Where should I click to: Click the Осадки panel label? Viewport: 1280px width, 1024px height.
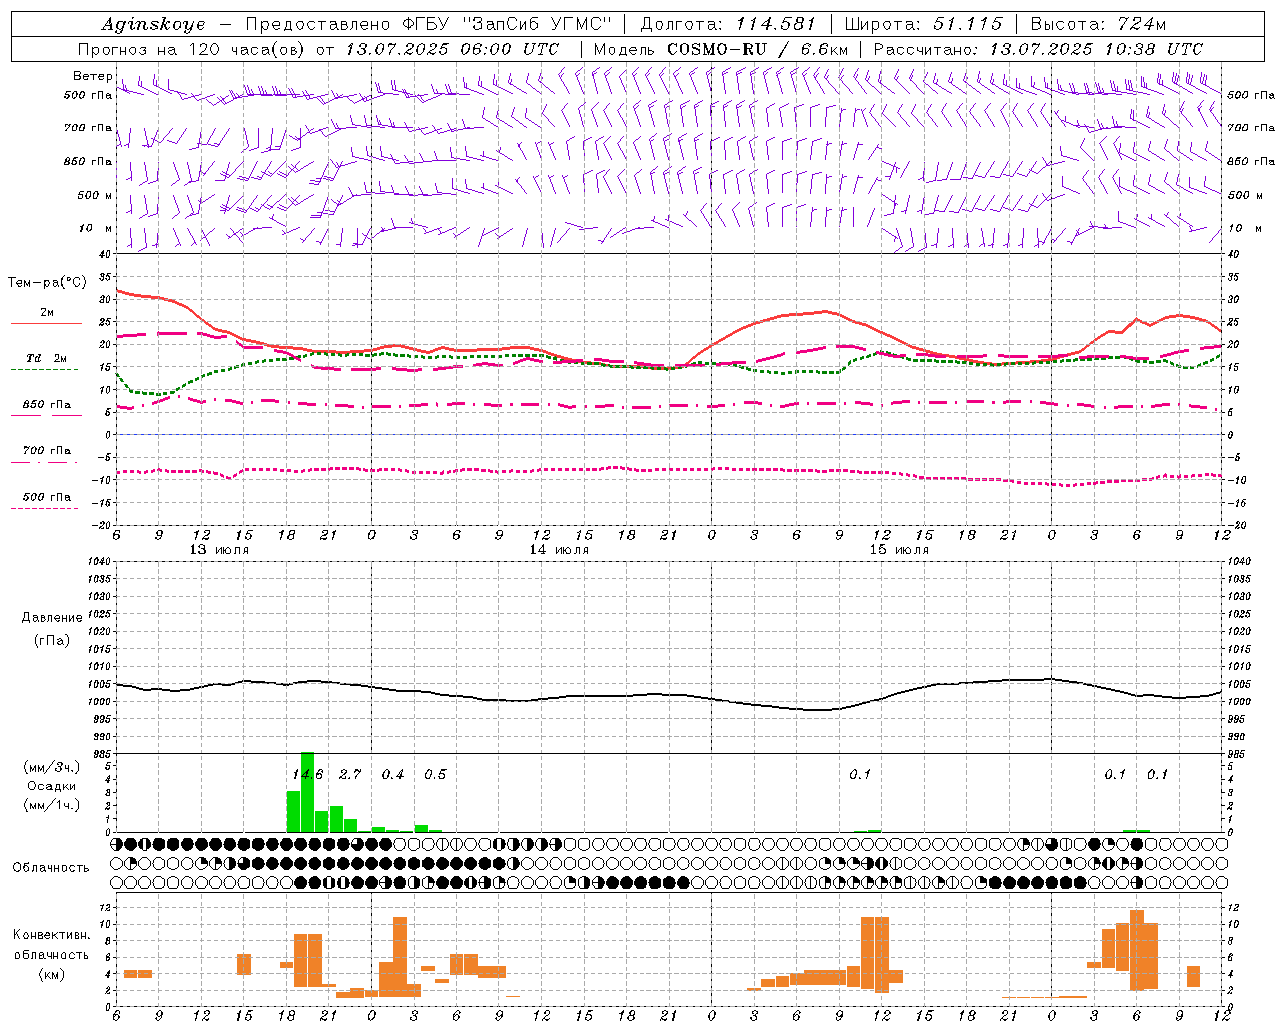click(x=51, y=786)
